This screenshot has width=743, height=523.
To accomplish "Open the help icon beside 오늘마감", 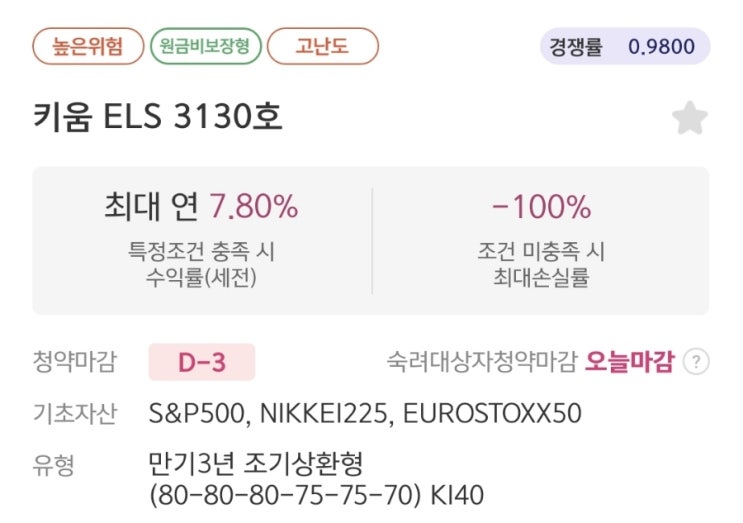I will coord(696,362).
